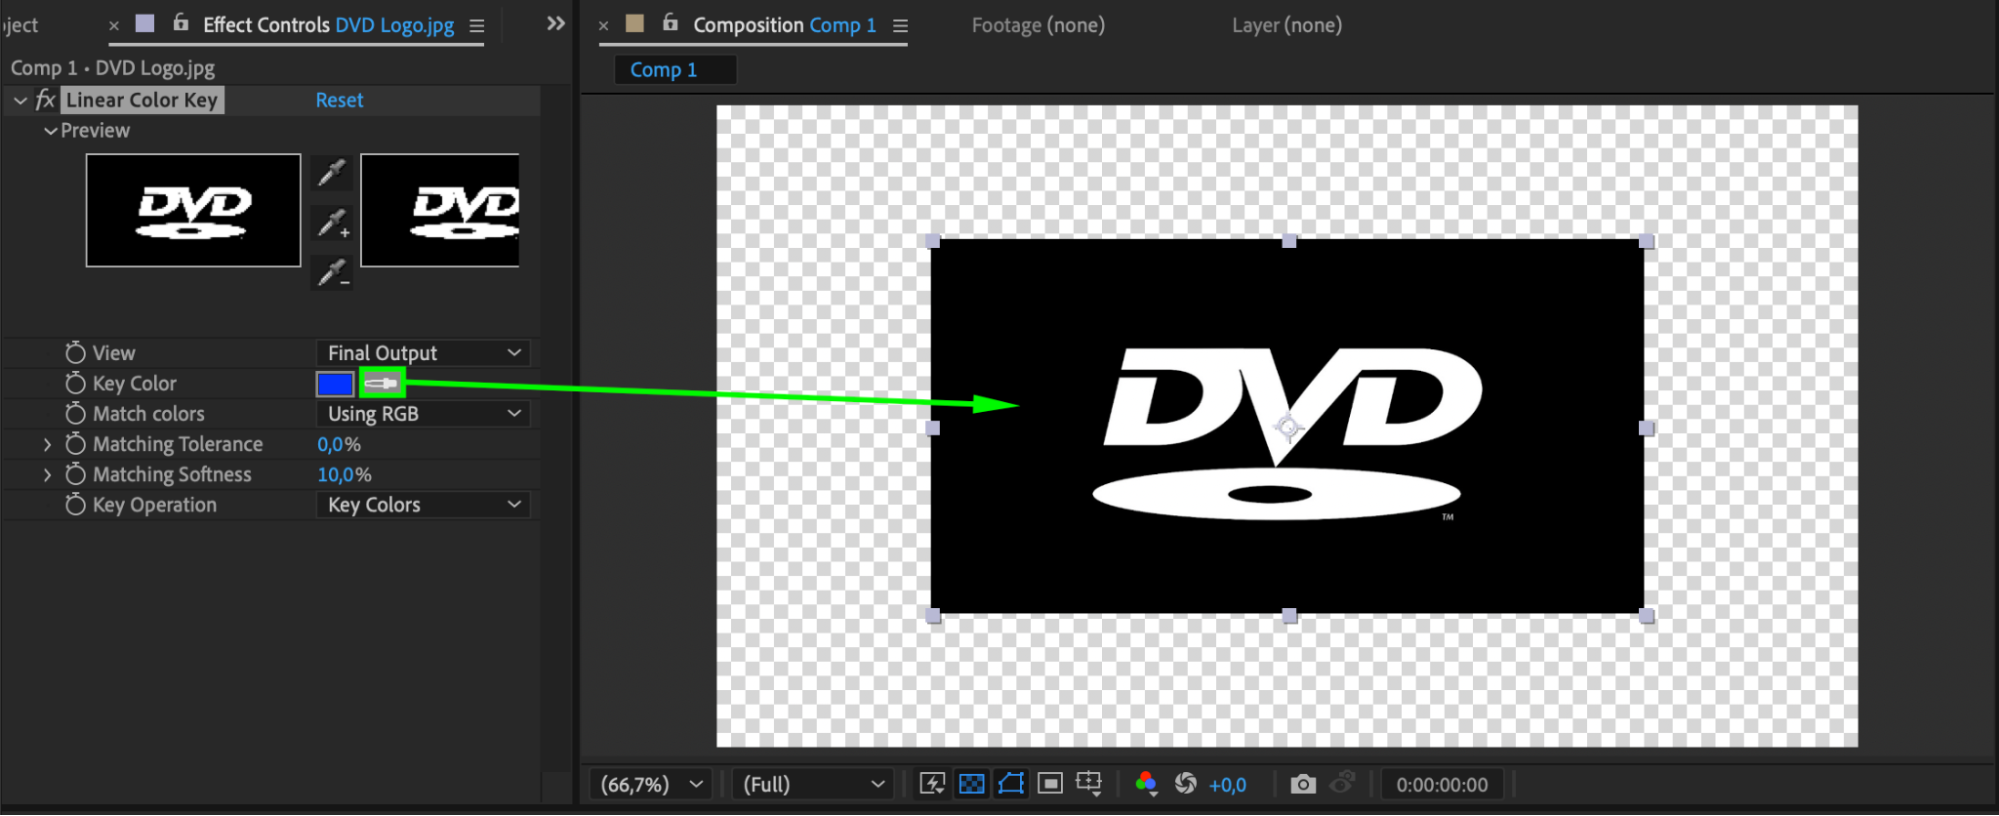Toggle the Composition viewer lock
Screen dimensions: 1999x816
click(x=670, y=22)
